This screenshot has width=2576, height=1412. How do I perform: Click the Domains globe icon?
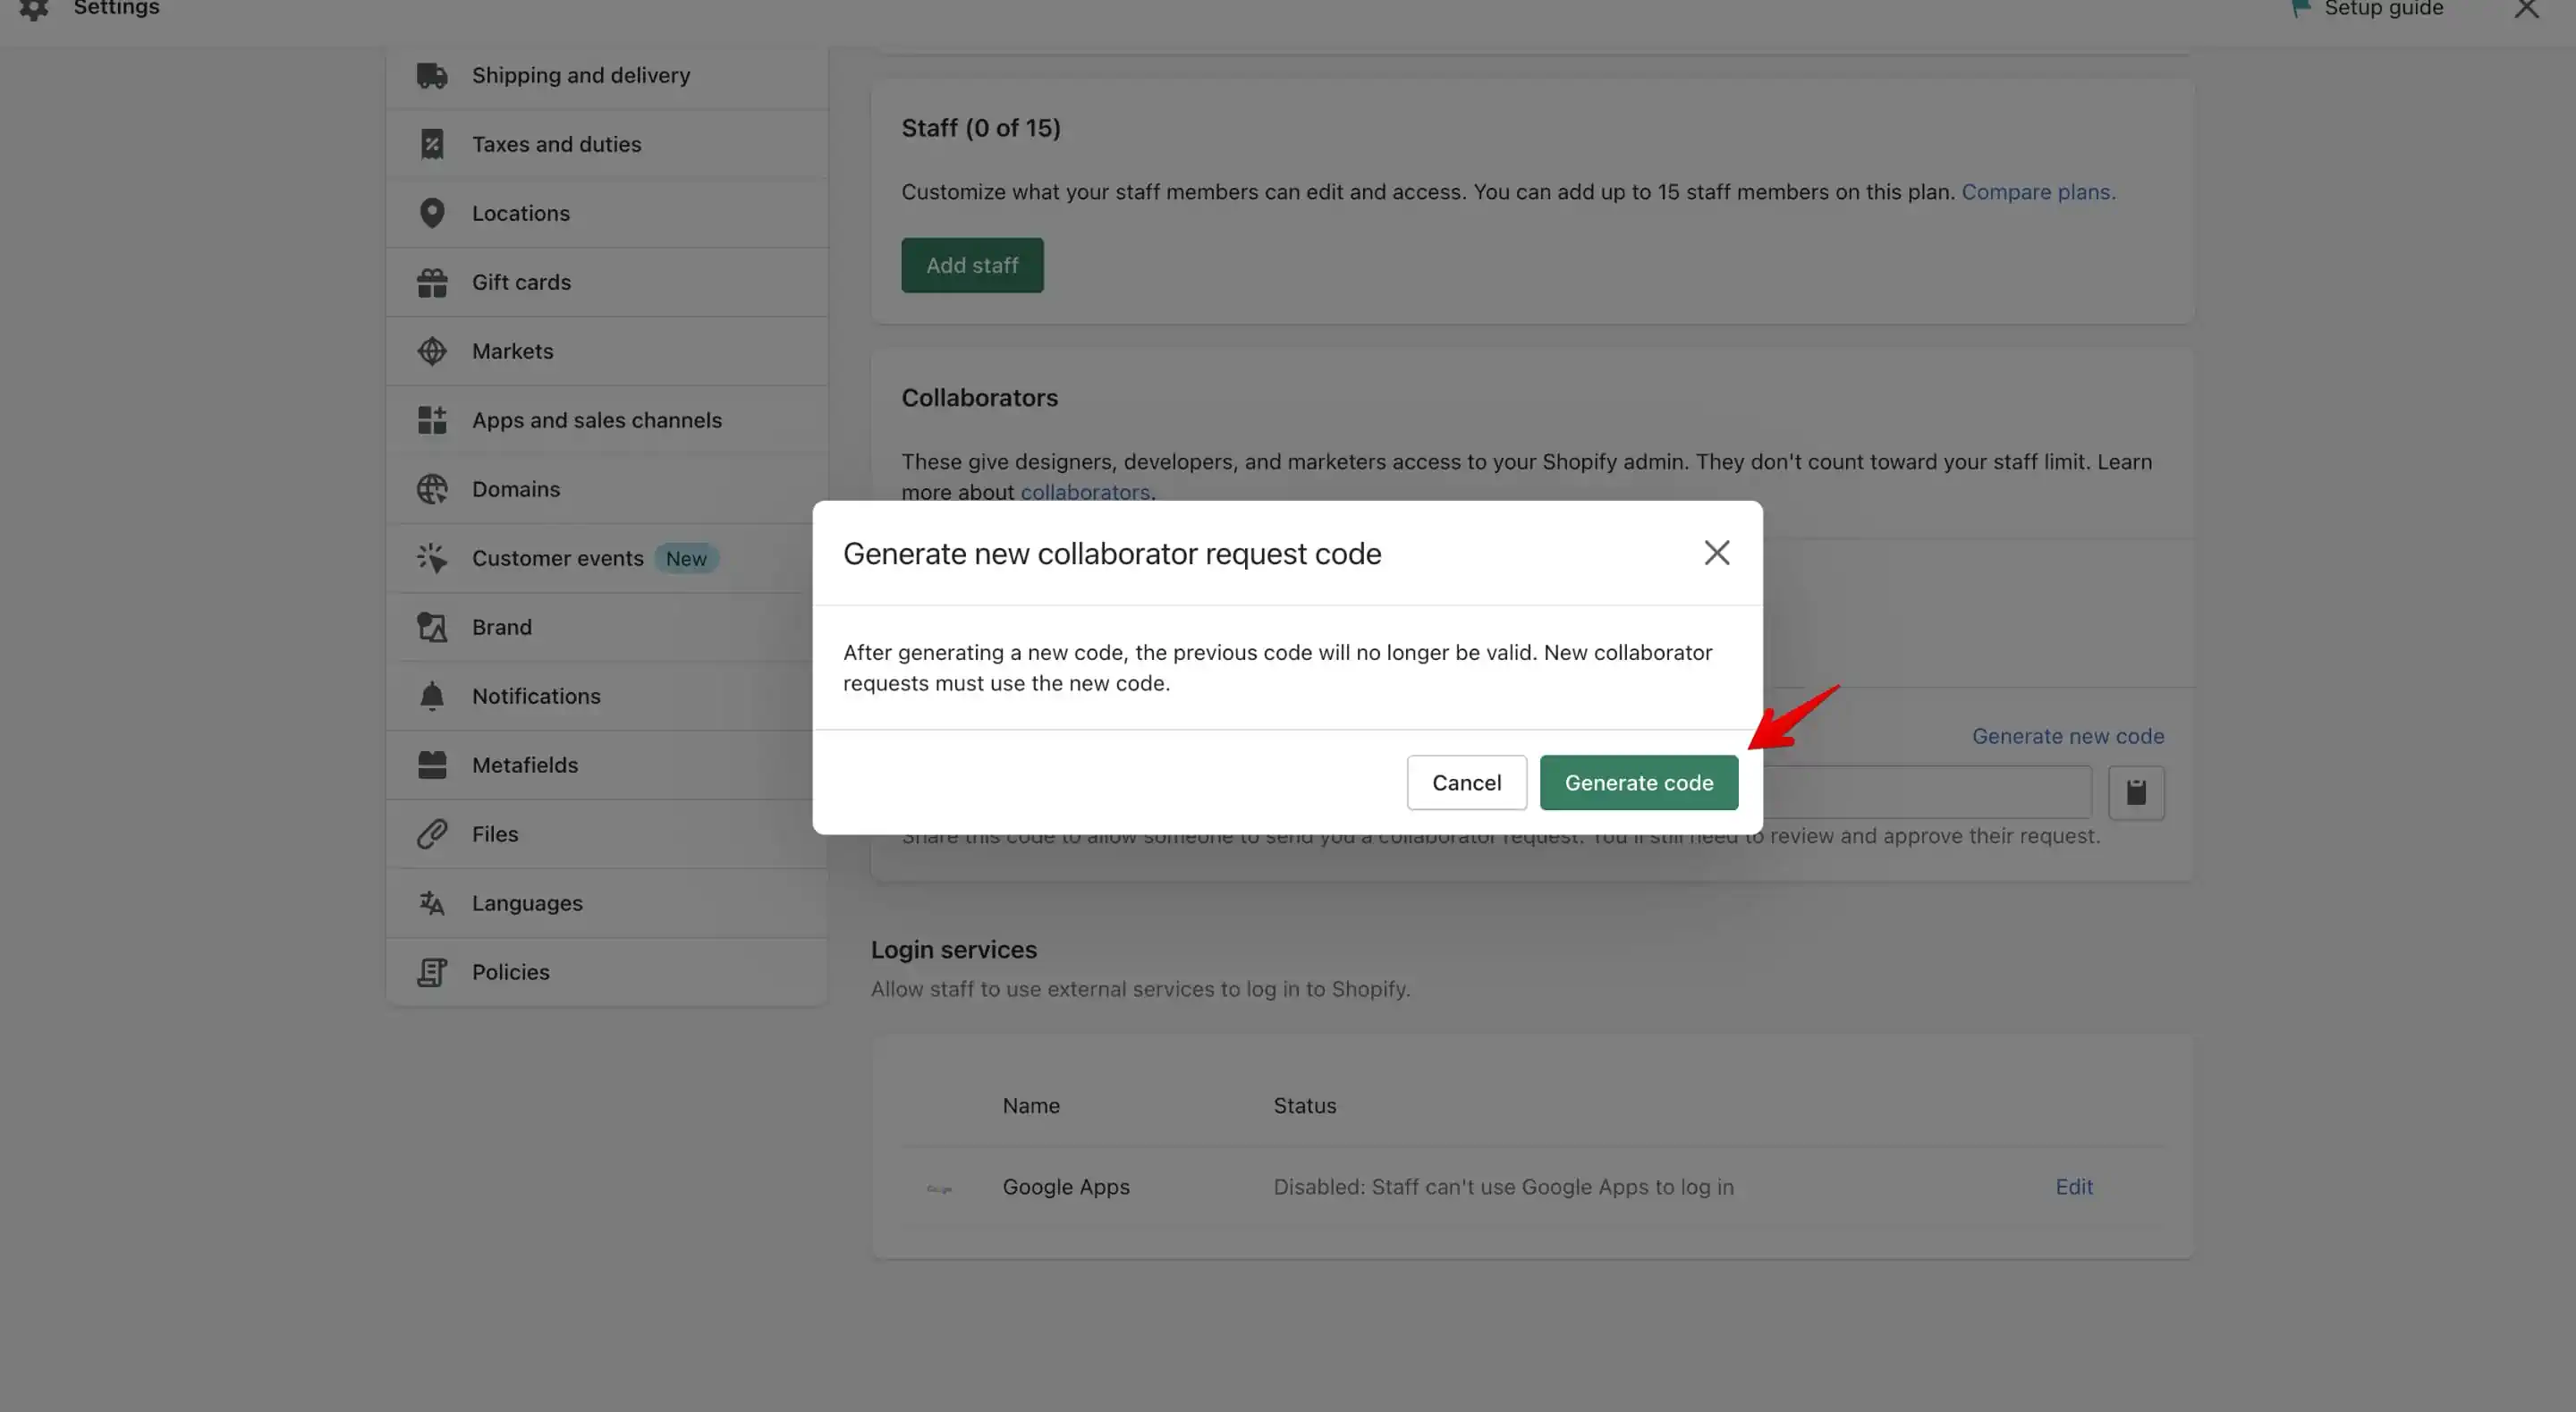(x=432, y=489)
